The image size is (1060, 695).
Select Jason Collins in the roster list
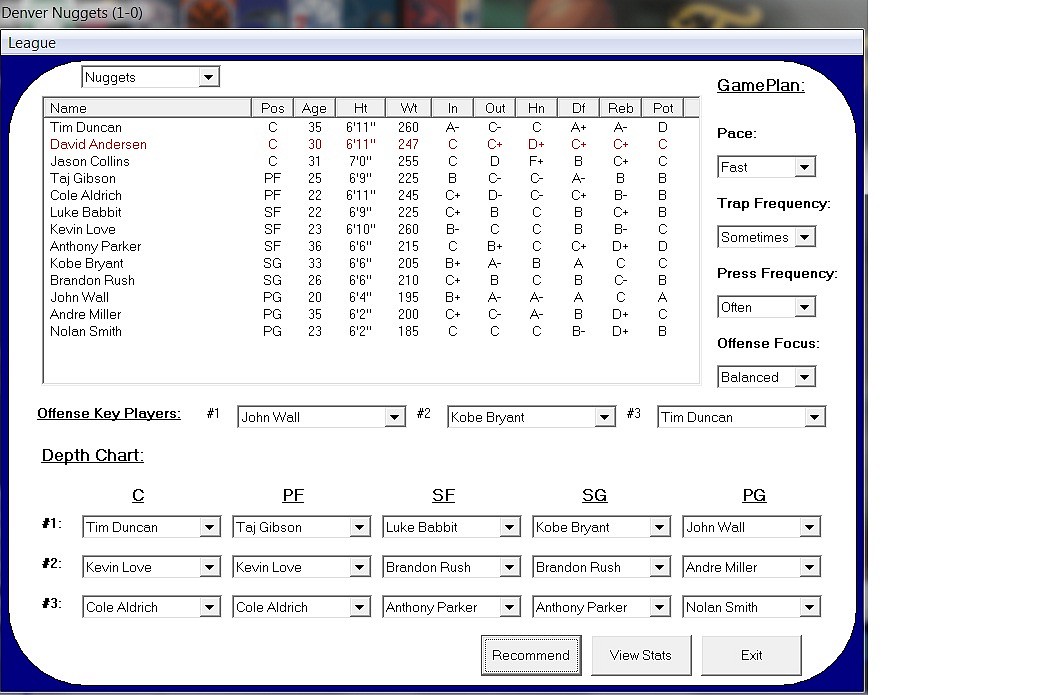[x=371, y=161]
